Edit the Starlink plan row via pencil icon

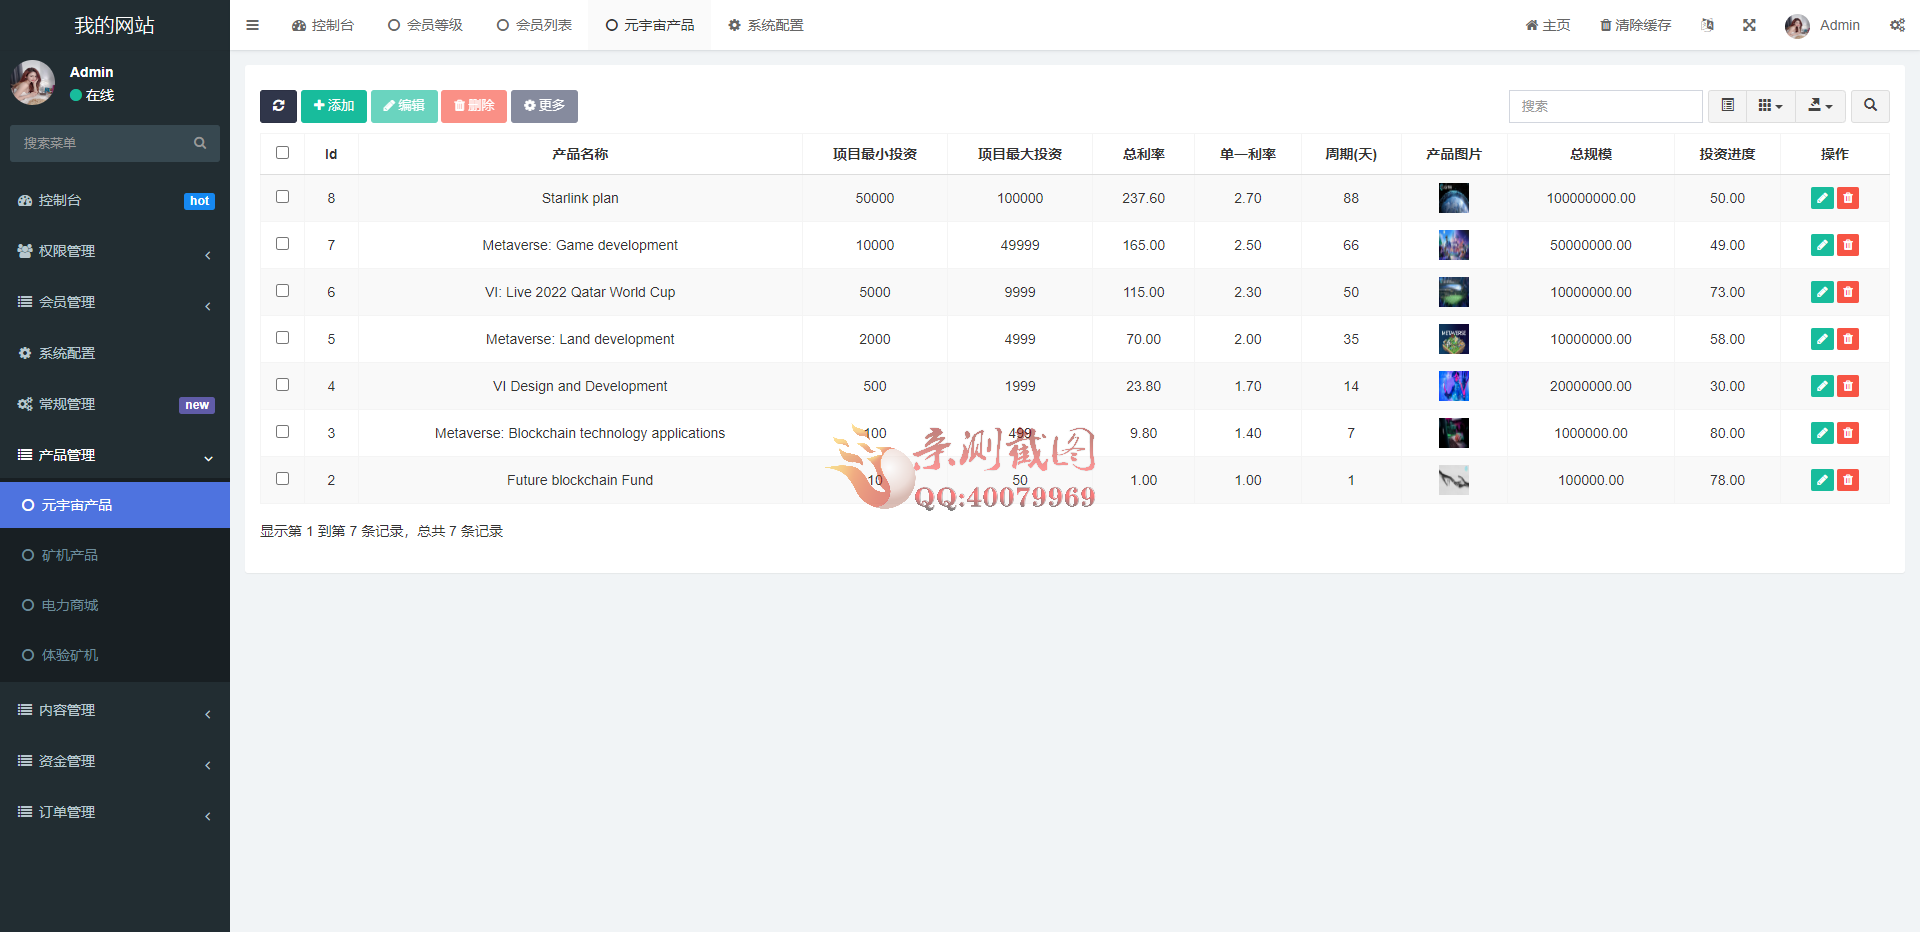(x=1821, y=198)
